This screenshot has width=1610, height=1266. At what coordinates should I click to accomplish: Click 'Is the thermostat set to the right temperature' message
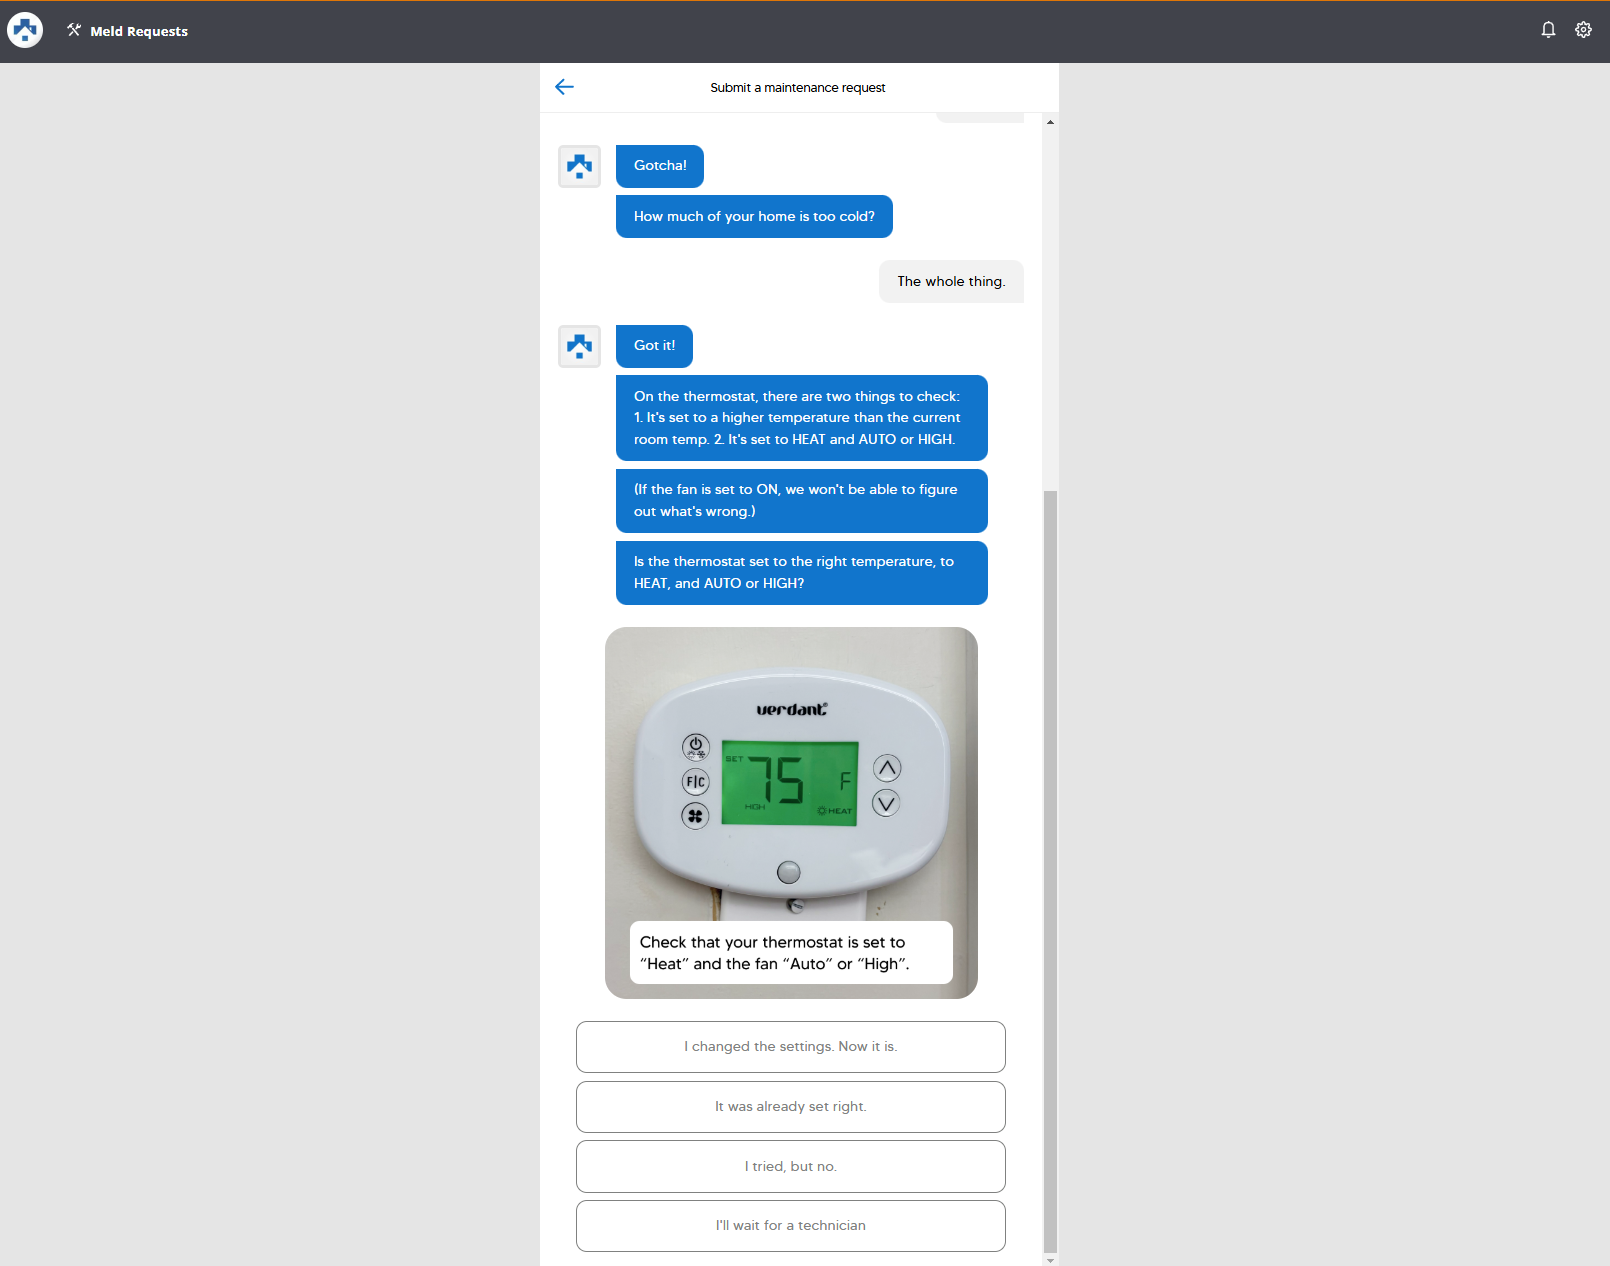802,573
